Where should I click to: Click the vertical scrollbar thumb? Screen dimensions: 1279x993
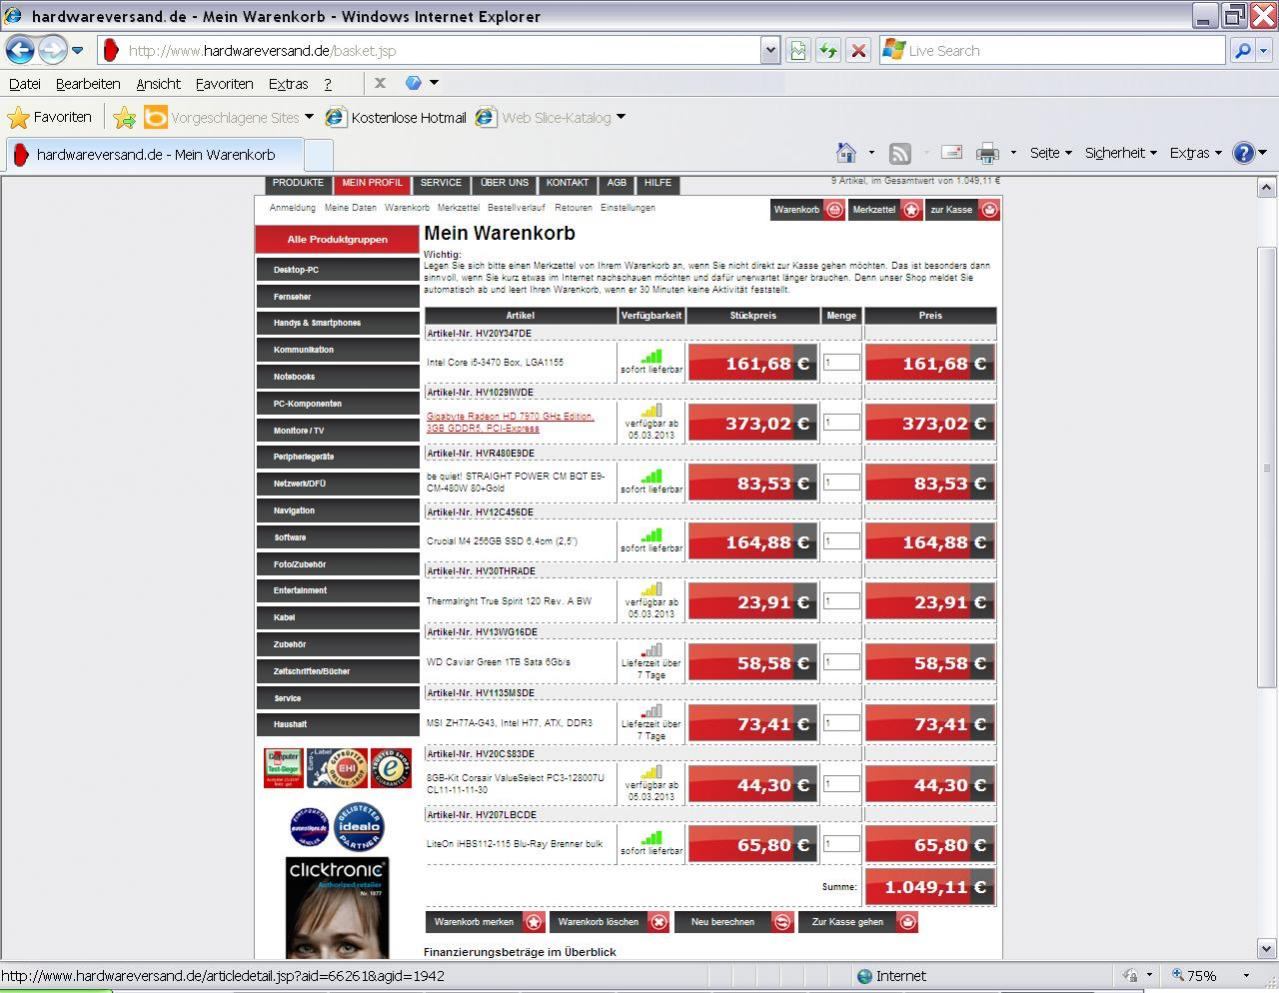click(x=1266, y=467)
